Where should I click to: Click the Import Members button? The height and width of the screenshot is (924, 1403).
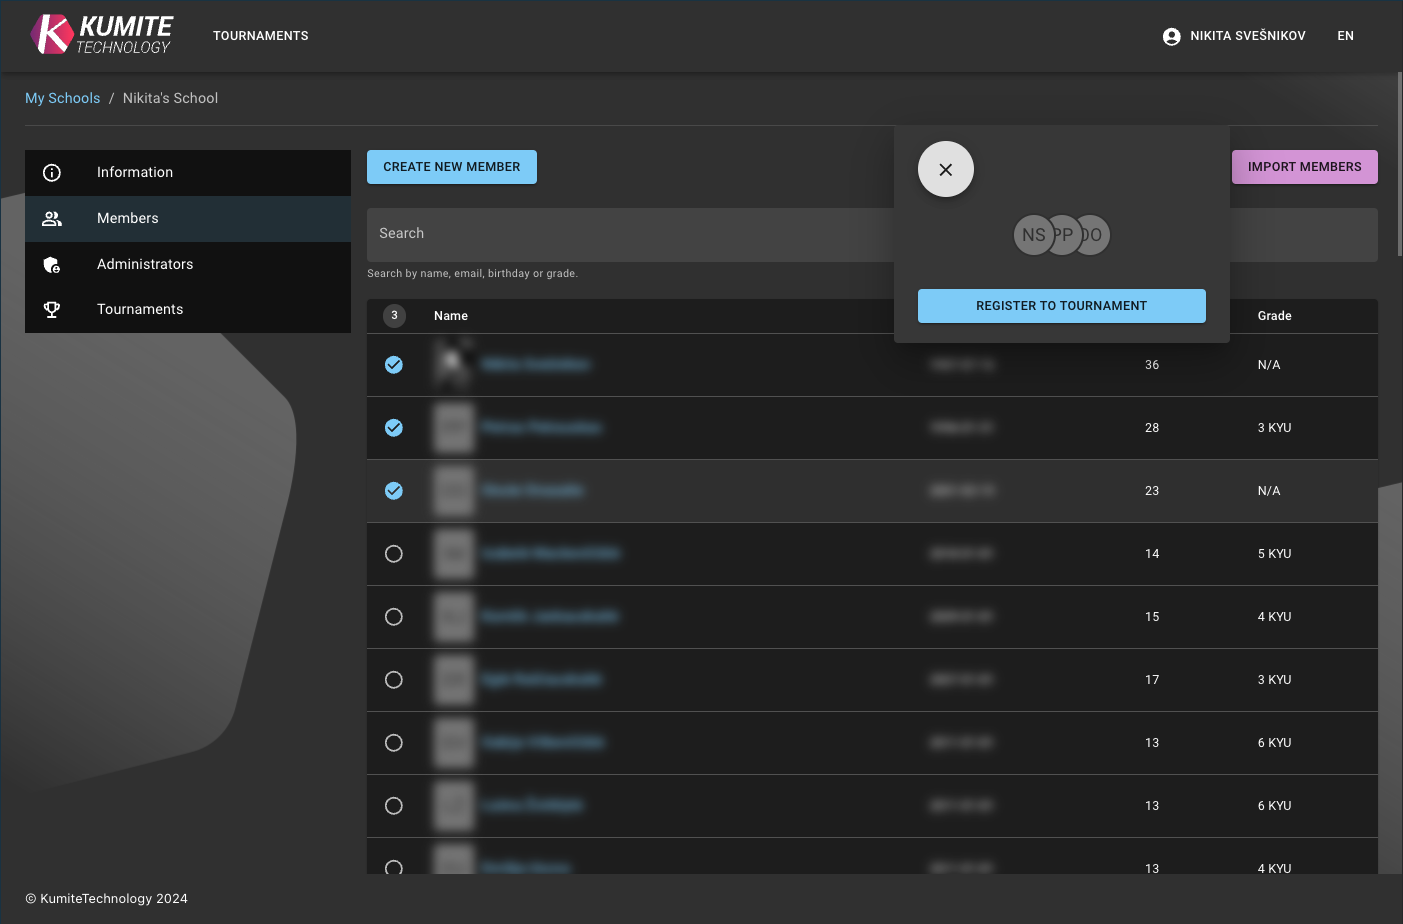1304,167
